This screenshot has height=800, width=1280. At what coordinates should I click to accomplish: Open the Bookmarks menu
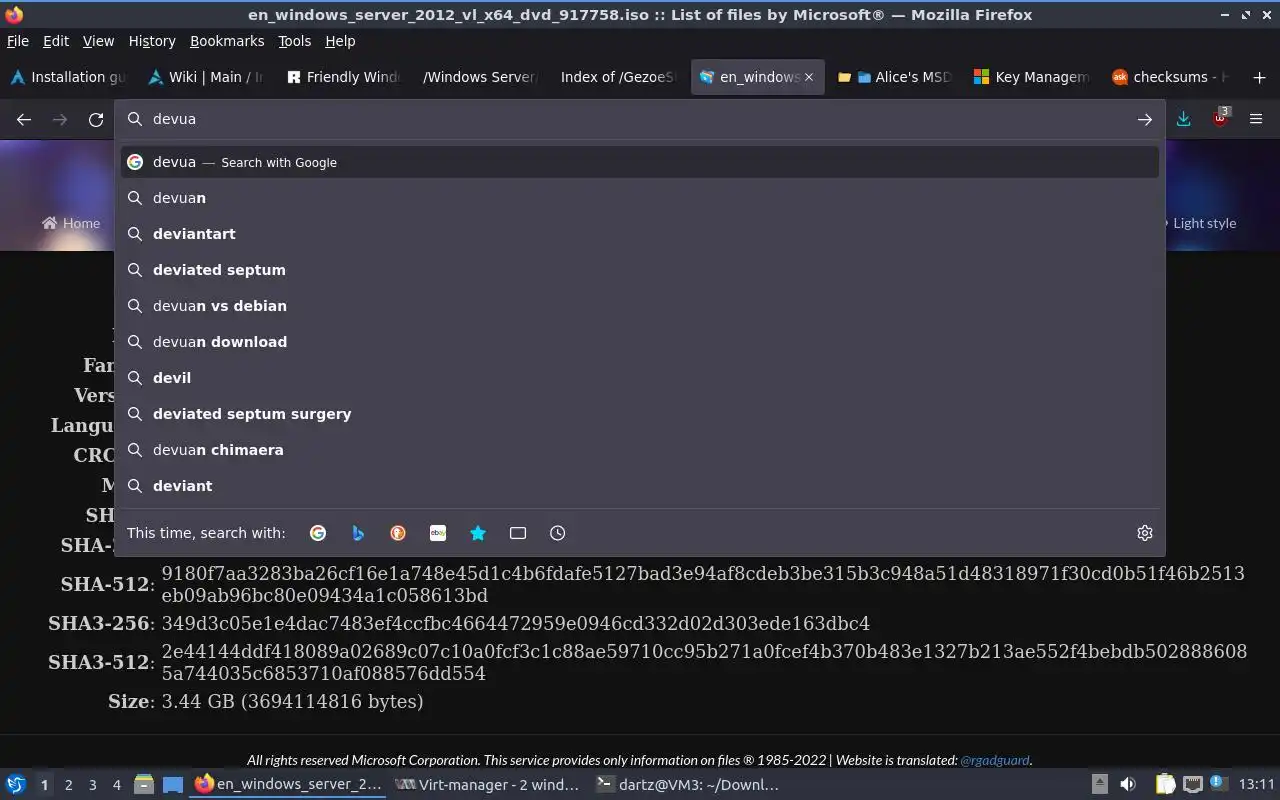227,41
